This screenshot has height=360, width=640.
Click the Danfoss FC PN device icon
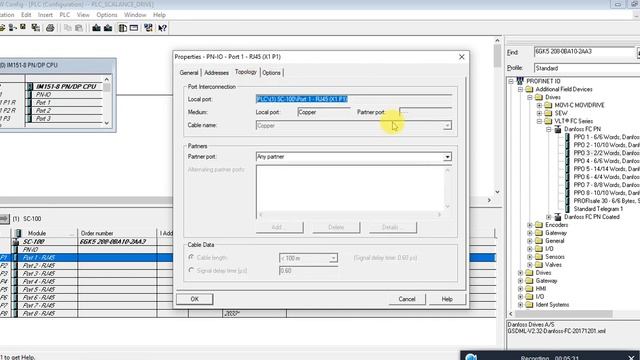click(x=558, y=129)
